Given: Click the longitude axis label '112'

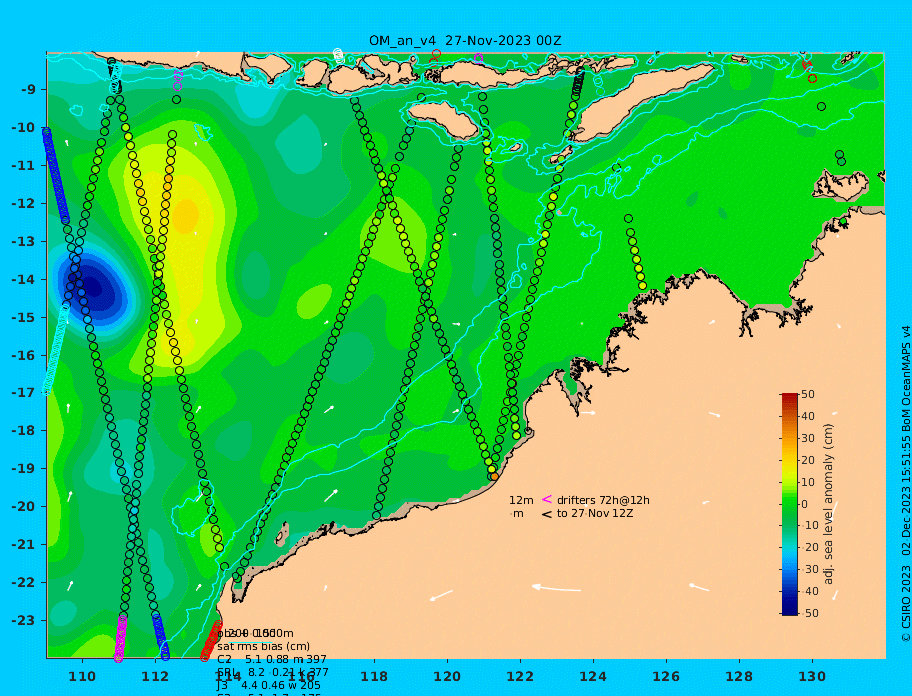Looking at the screenshot, I should [155, 677].
